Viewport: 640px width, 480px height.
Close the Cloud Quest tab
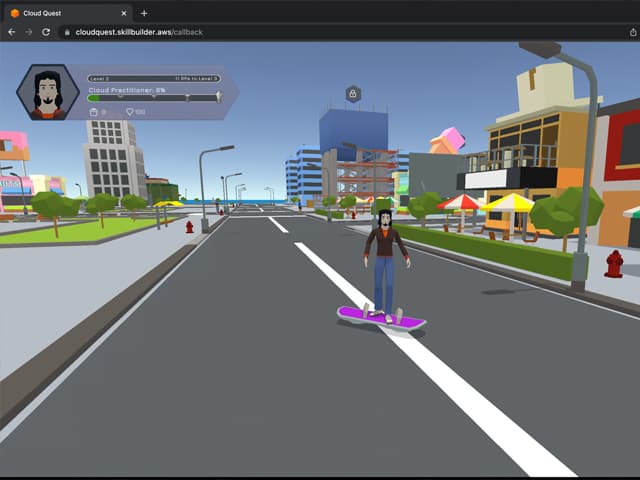tap(124, 13)
